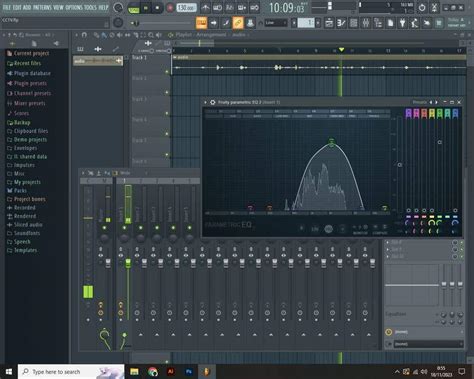The height and width of the screenshot is (379, 474).
Task: Click the red record button
Action: point(170,8)
